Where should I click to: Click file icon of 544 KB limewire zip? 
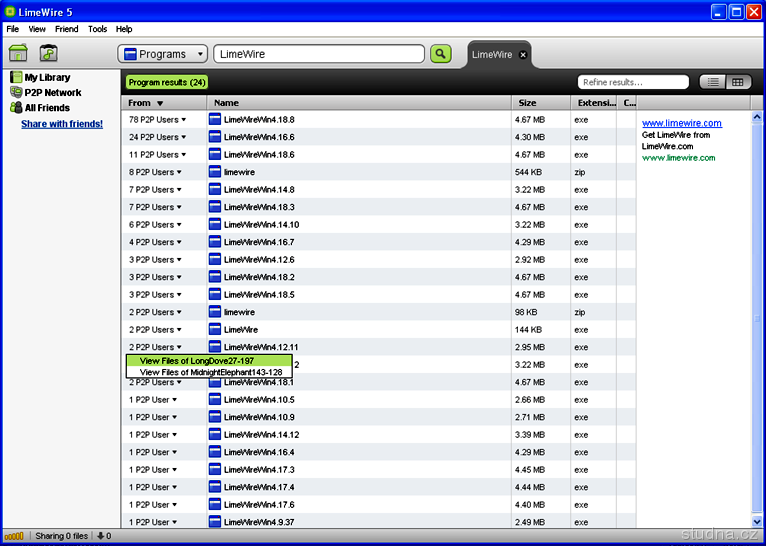pos(215,172)
